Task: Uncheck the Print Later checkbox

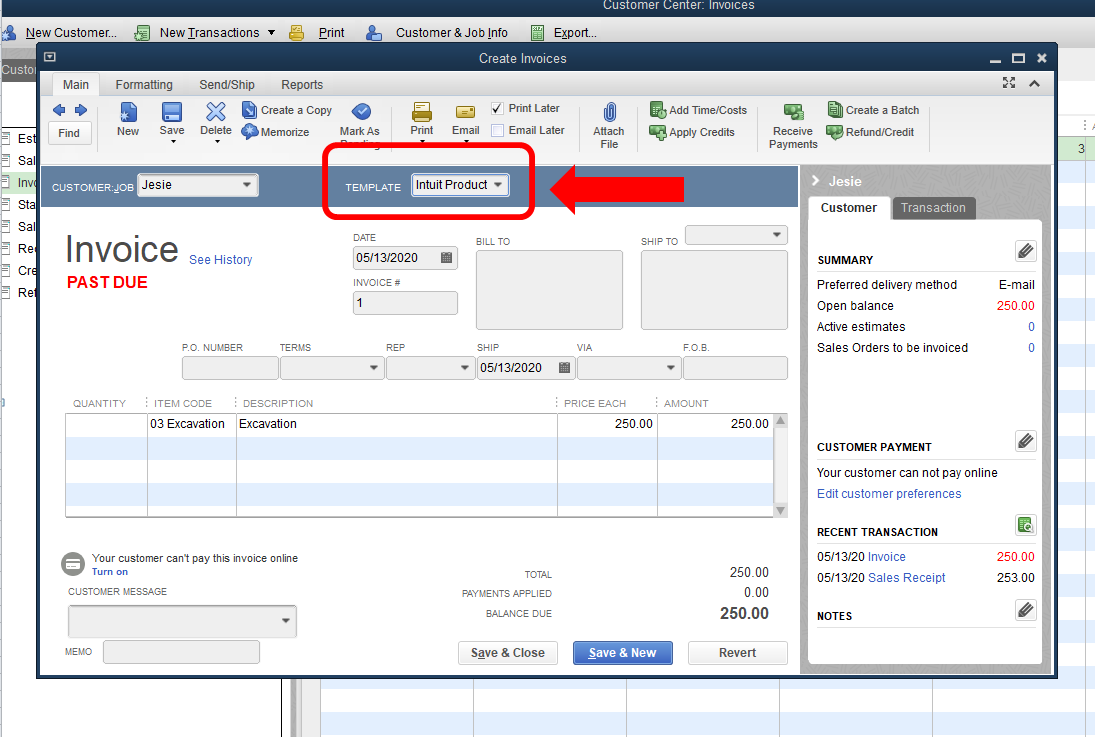Action: (497, 108)
